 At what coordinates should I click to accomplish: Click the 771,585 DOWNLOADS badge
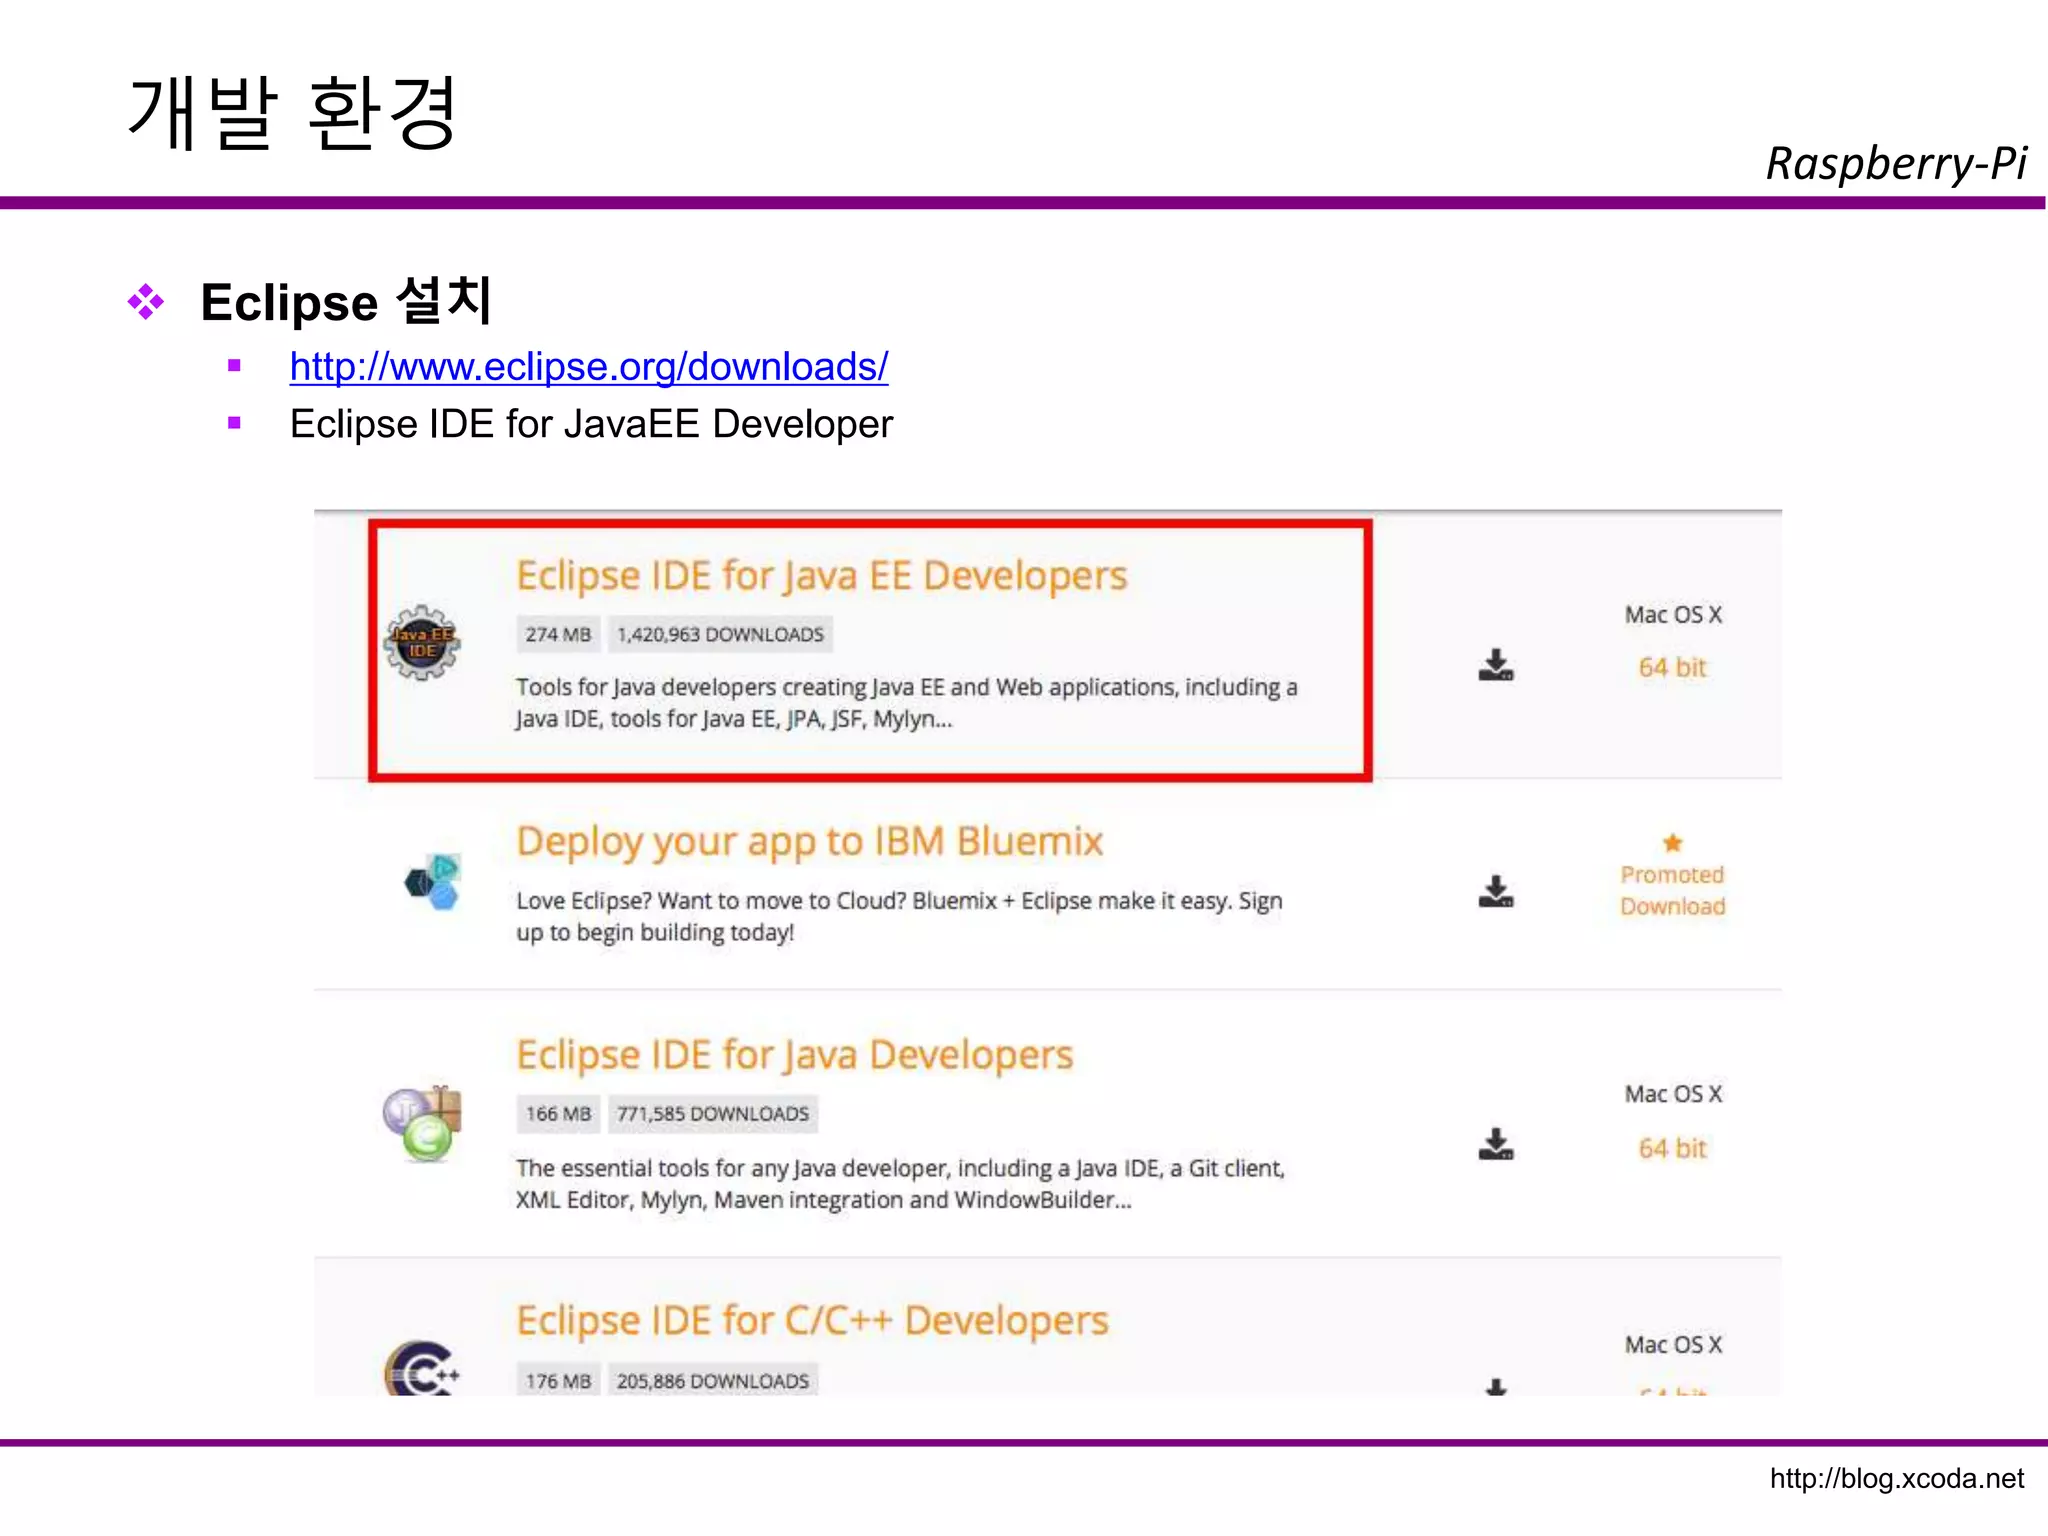point(713,1114)
